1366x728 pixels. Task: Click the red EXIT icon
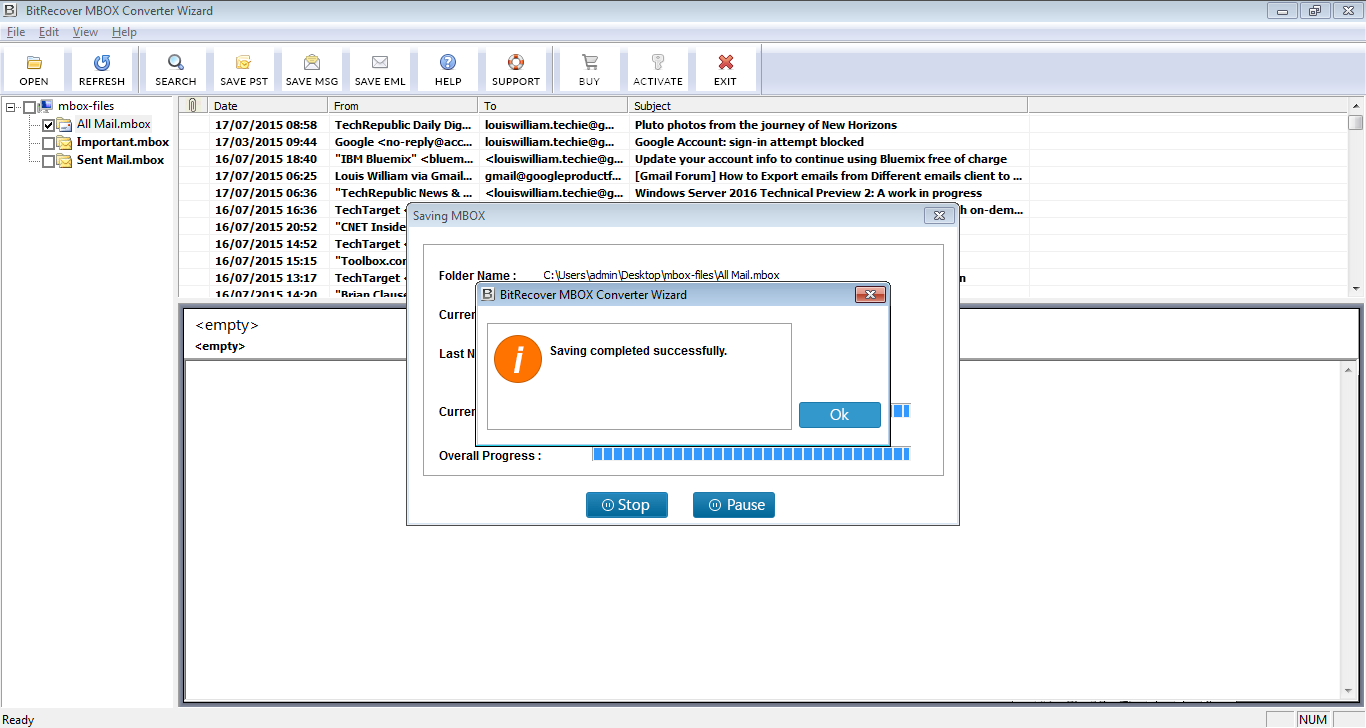click(x=726, y=70)
